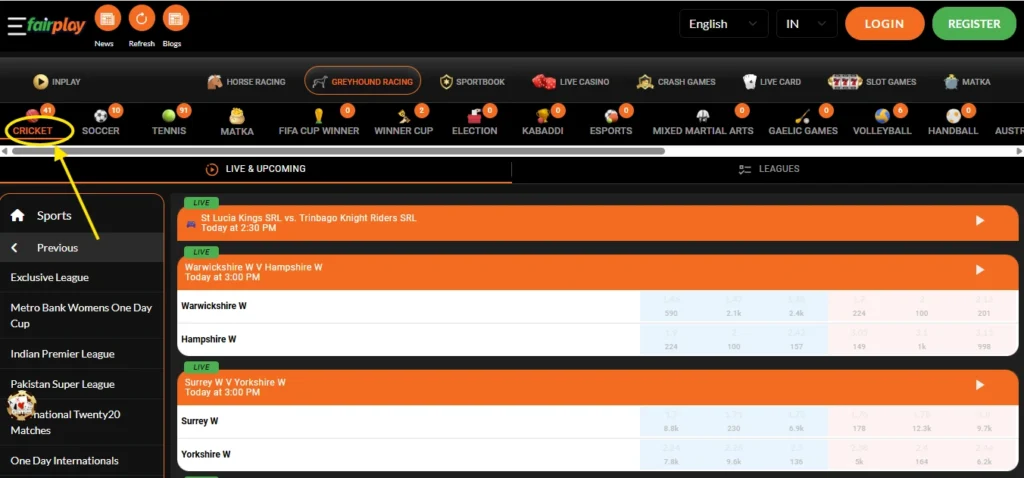Open Metro Bank Womens One Day Cup
The height and width of the screenshot is (478, 1024).
(x=82, y=315)
